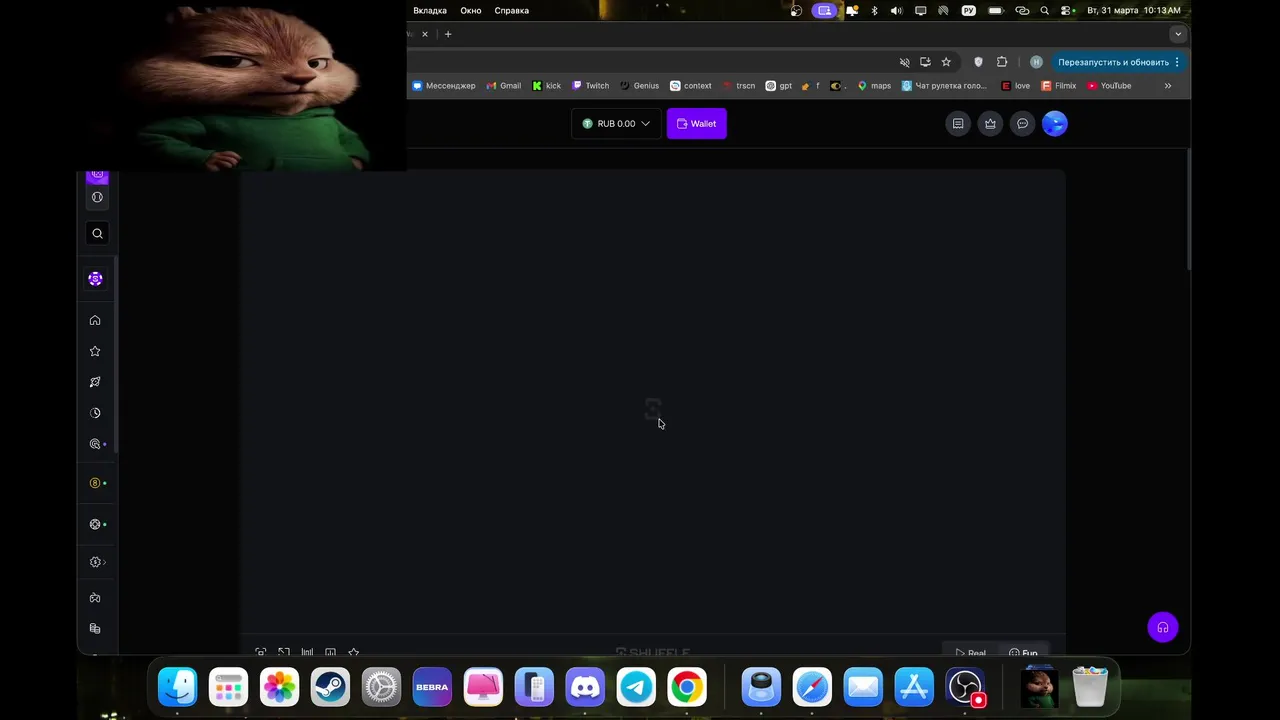This screenshot has height=720, width=1280.
Task: Open favorites star icon in sidebar
Action: 95,351
